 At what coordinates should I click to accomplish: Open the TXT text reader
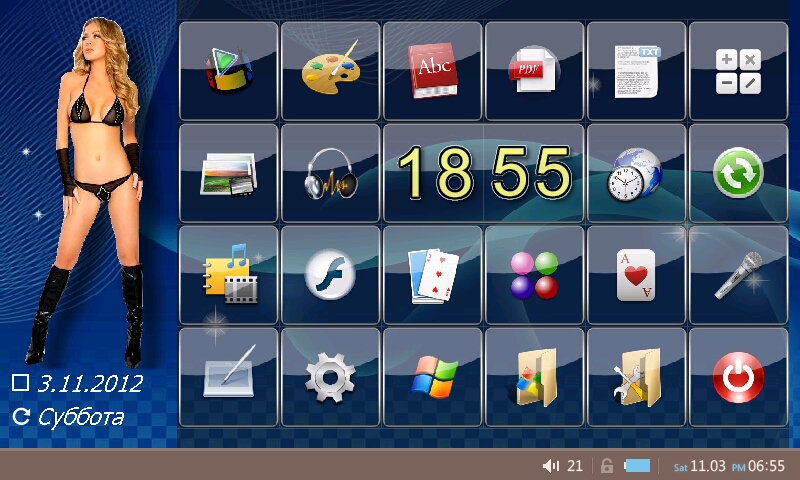(637, 71)
